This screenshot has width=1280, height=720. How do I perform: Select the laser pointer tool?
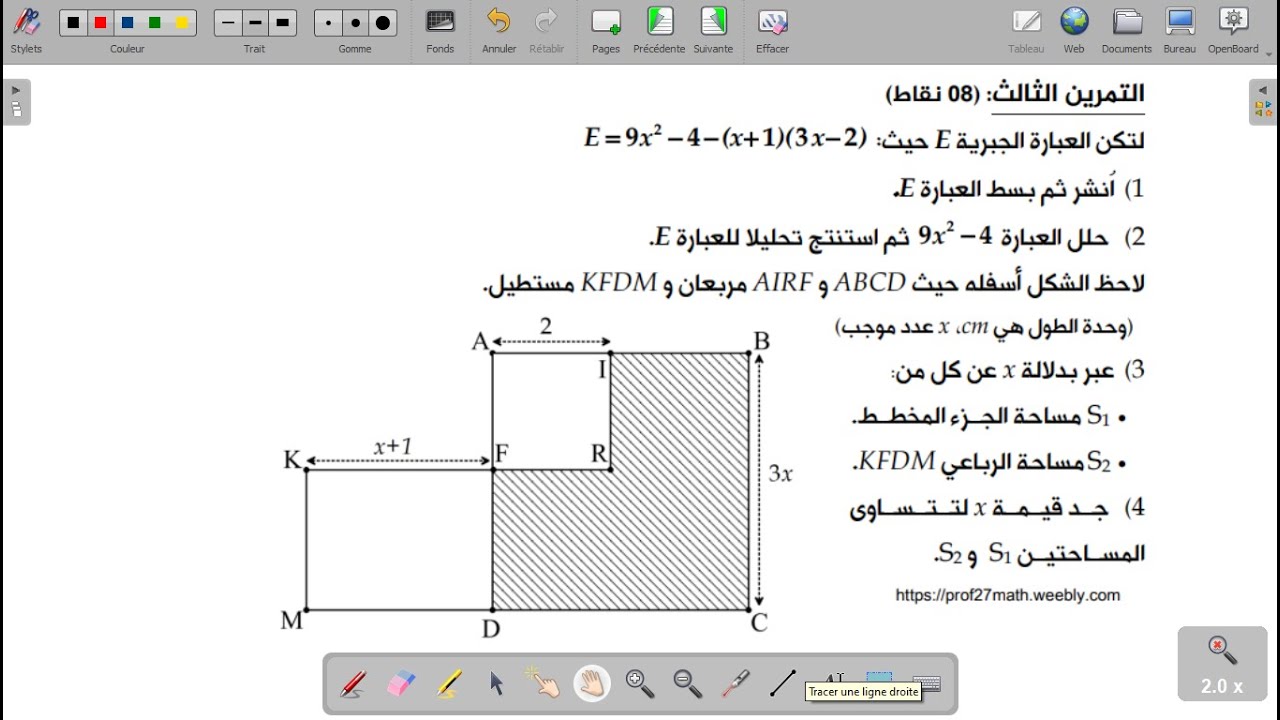click(736, 683)
